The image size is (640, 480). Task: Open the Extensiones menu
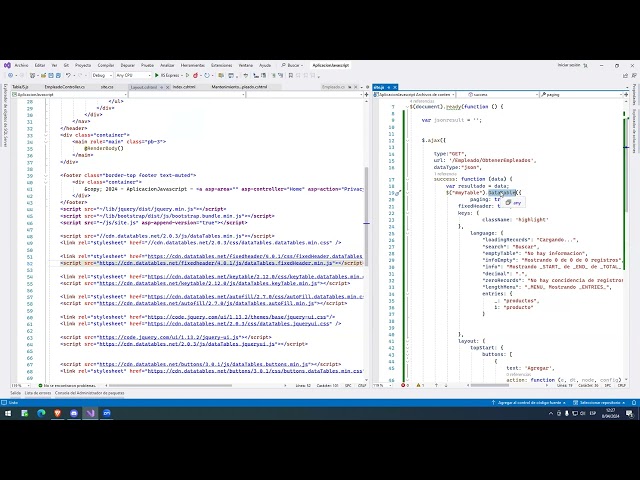(221, 65)
